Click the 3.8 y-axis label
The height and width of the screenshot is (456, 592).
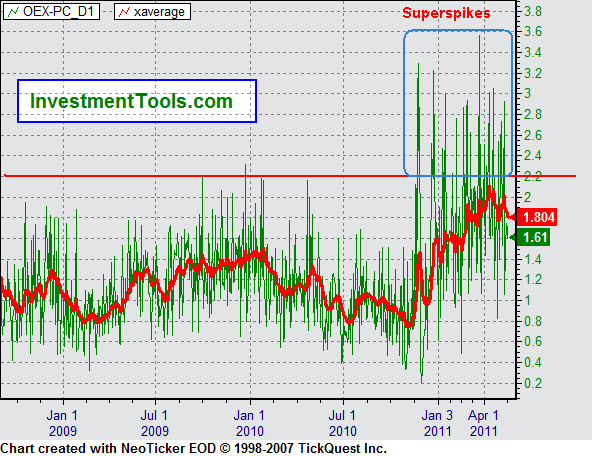[x=533, y=11]
